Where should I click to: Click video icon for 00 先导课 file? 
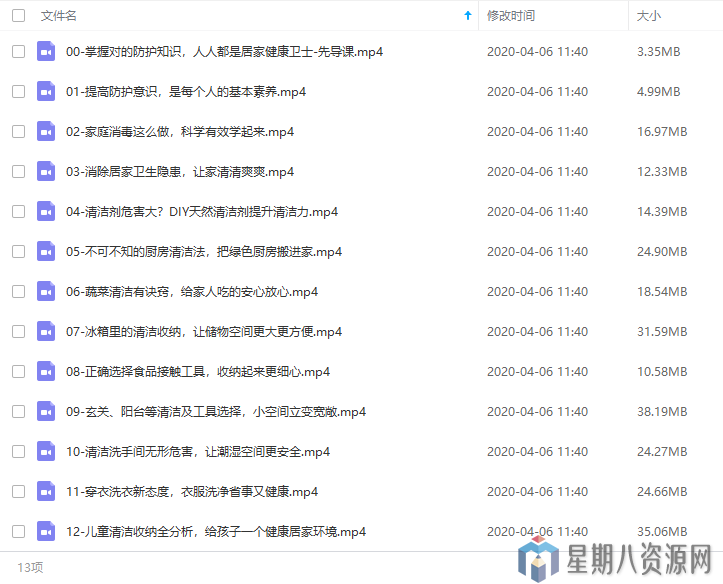(46, 51)
